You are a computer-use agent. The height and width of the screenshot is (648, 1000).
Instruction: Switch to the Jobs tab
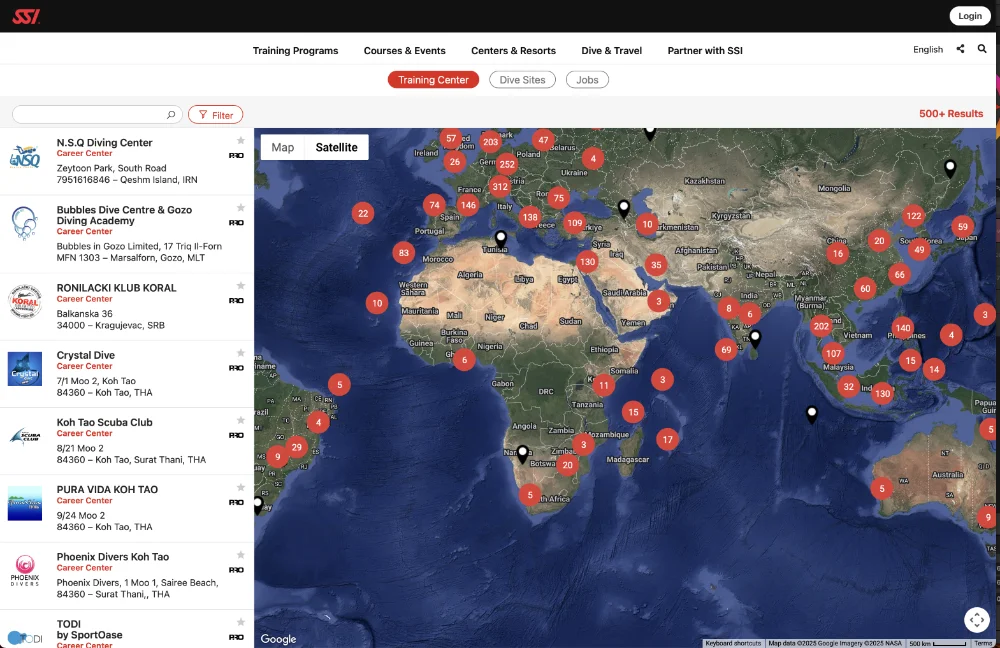click(x=587, y=80)
